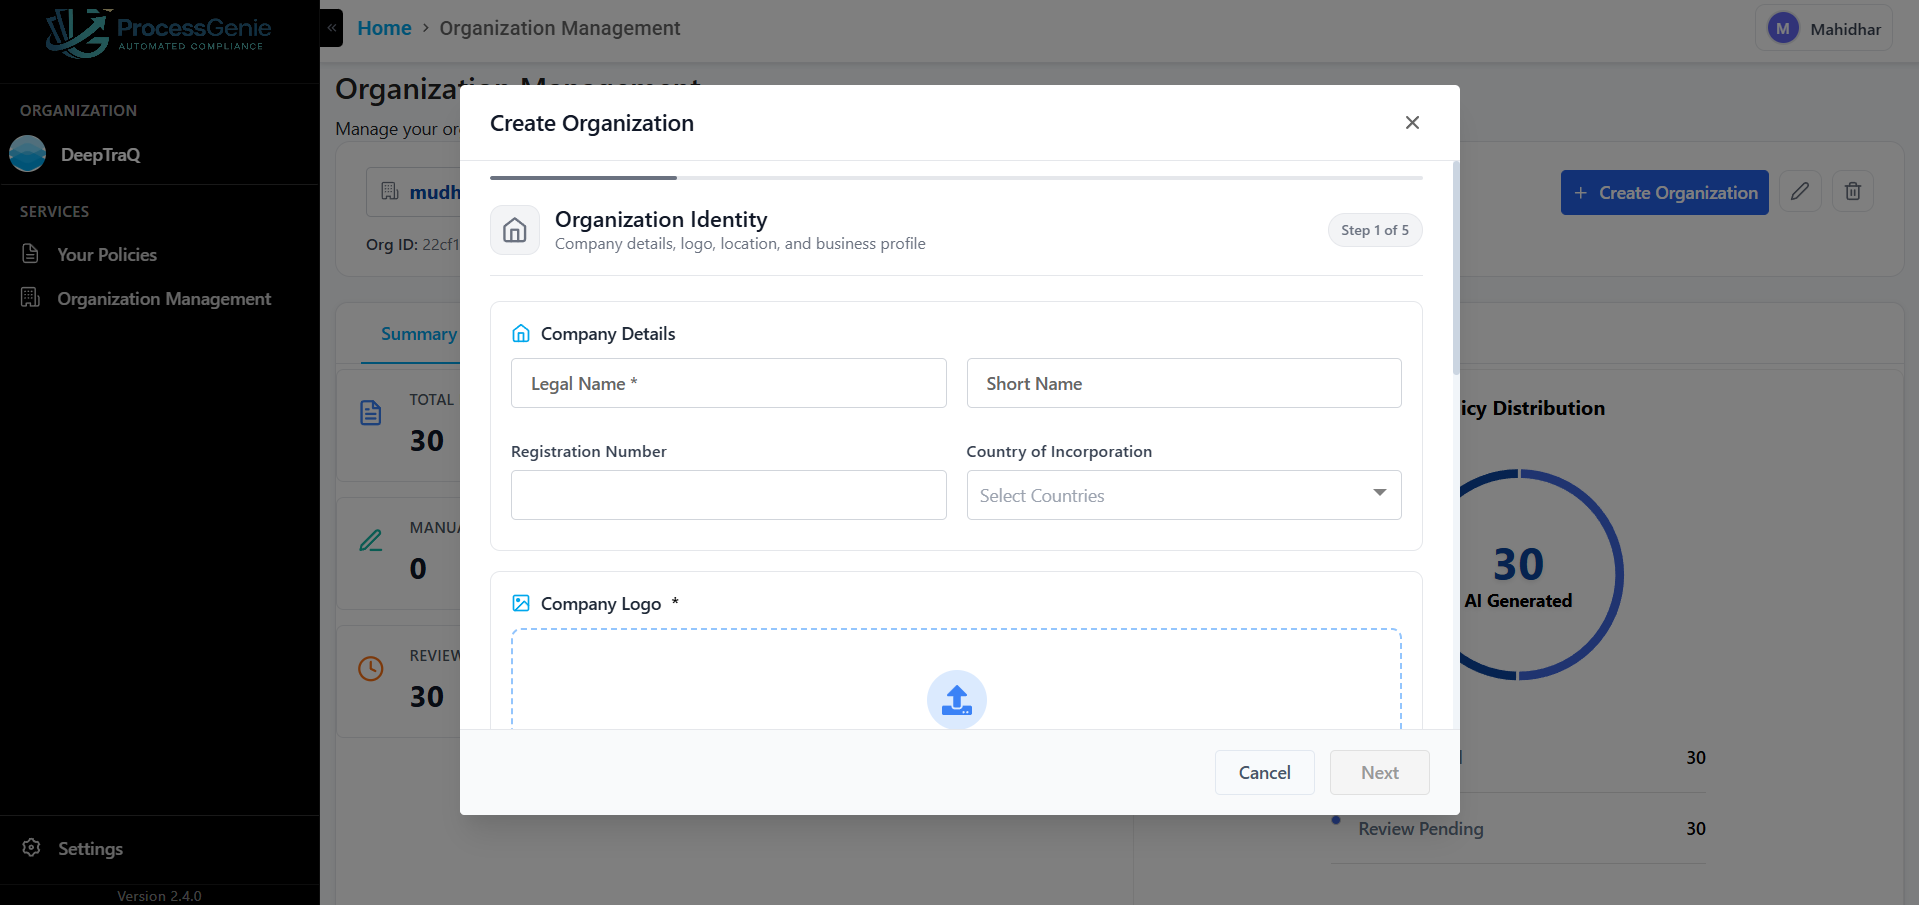This screenshot has height=905, width=1919.
Task: Click the Country of Incorporation label
Action: click(1059, 452)
